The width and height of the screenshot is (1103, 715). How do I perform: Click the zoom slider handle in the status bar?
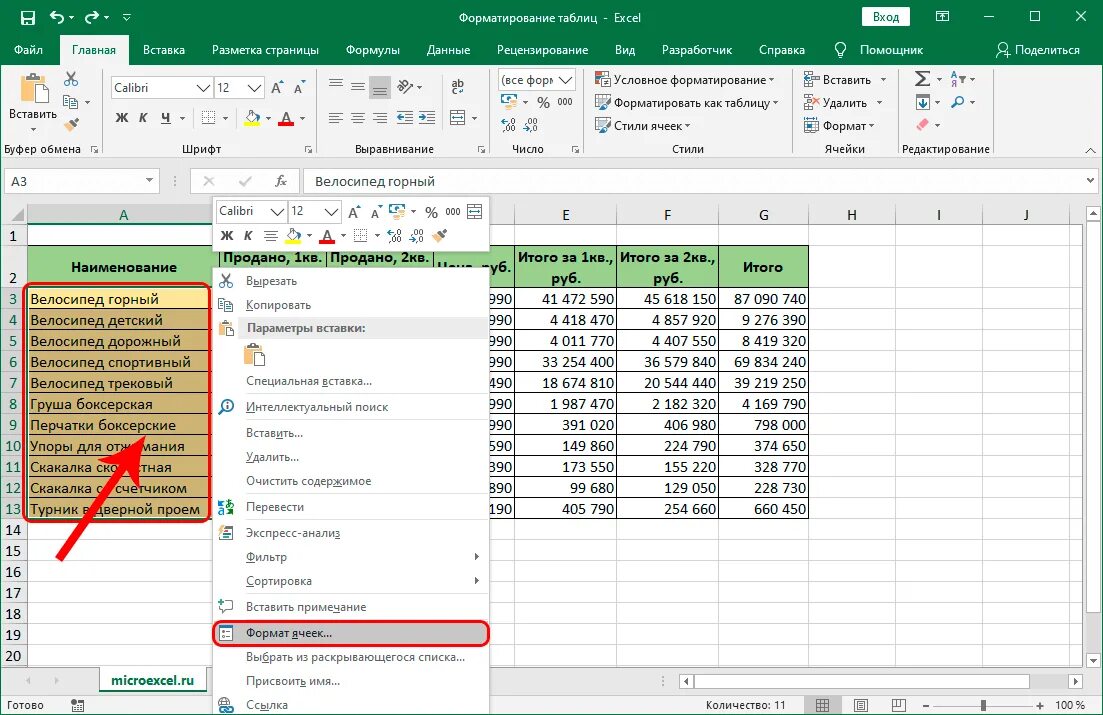(983, 704)
